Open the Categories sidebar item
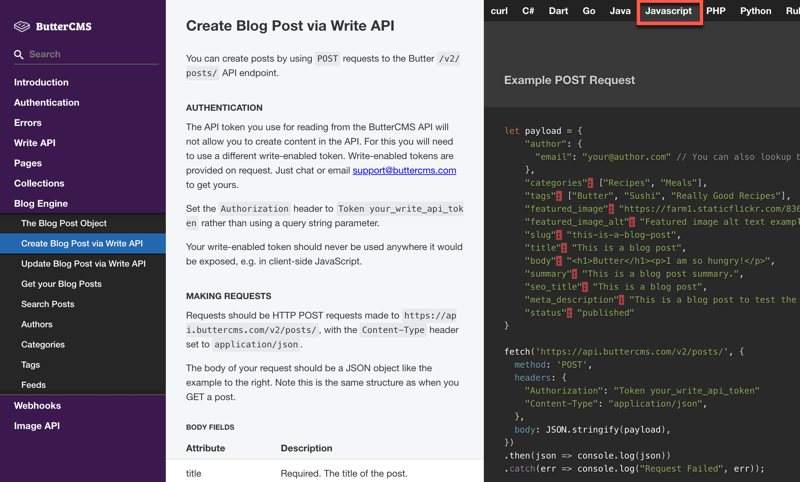Viewport: 800px width, 482px height. [43, 345]
